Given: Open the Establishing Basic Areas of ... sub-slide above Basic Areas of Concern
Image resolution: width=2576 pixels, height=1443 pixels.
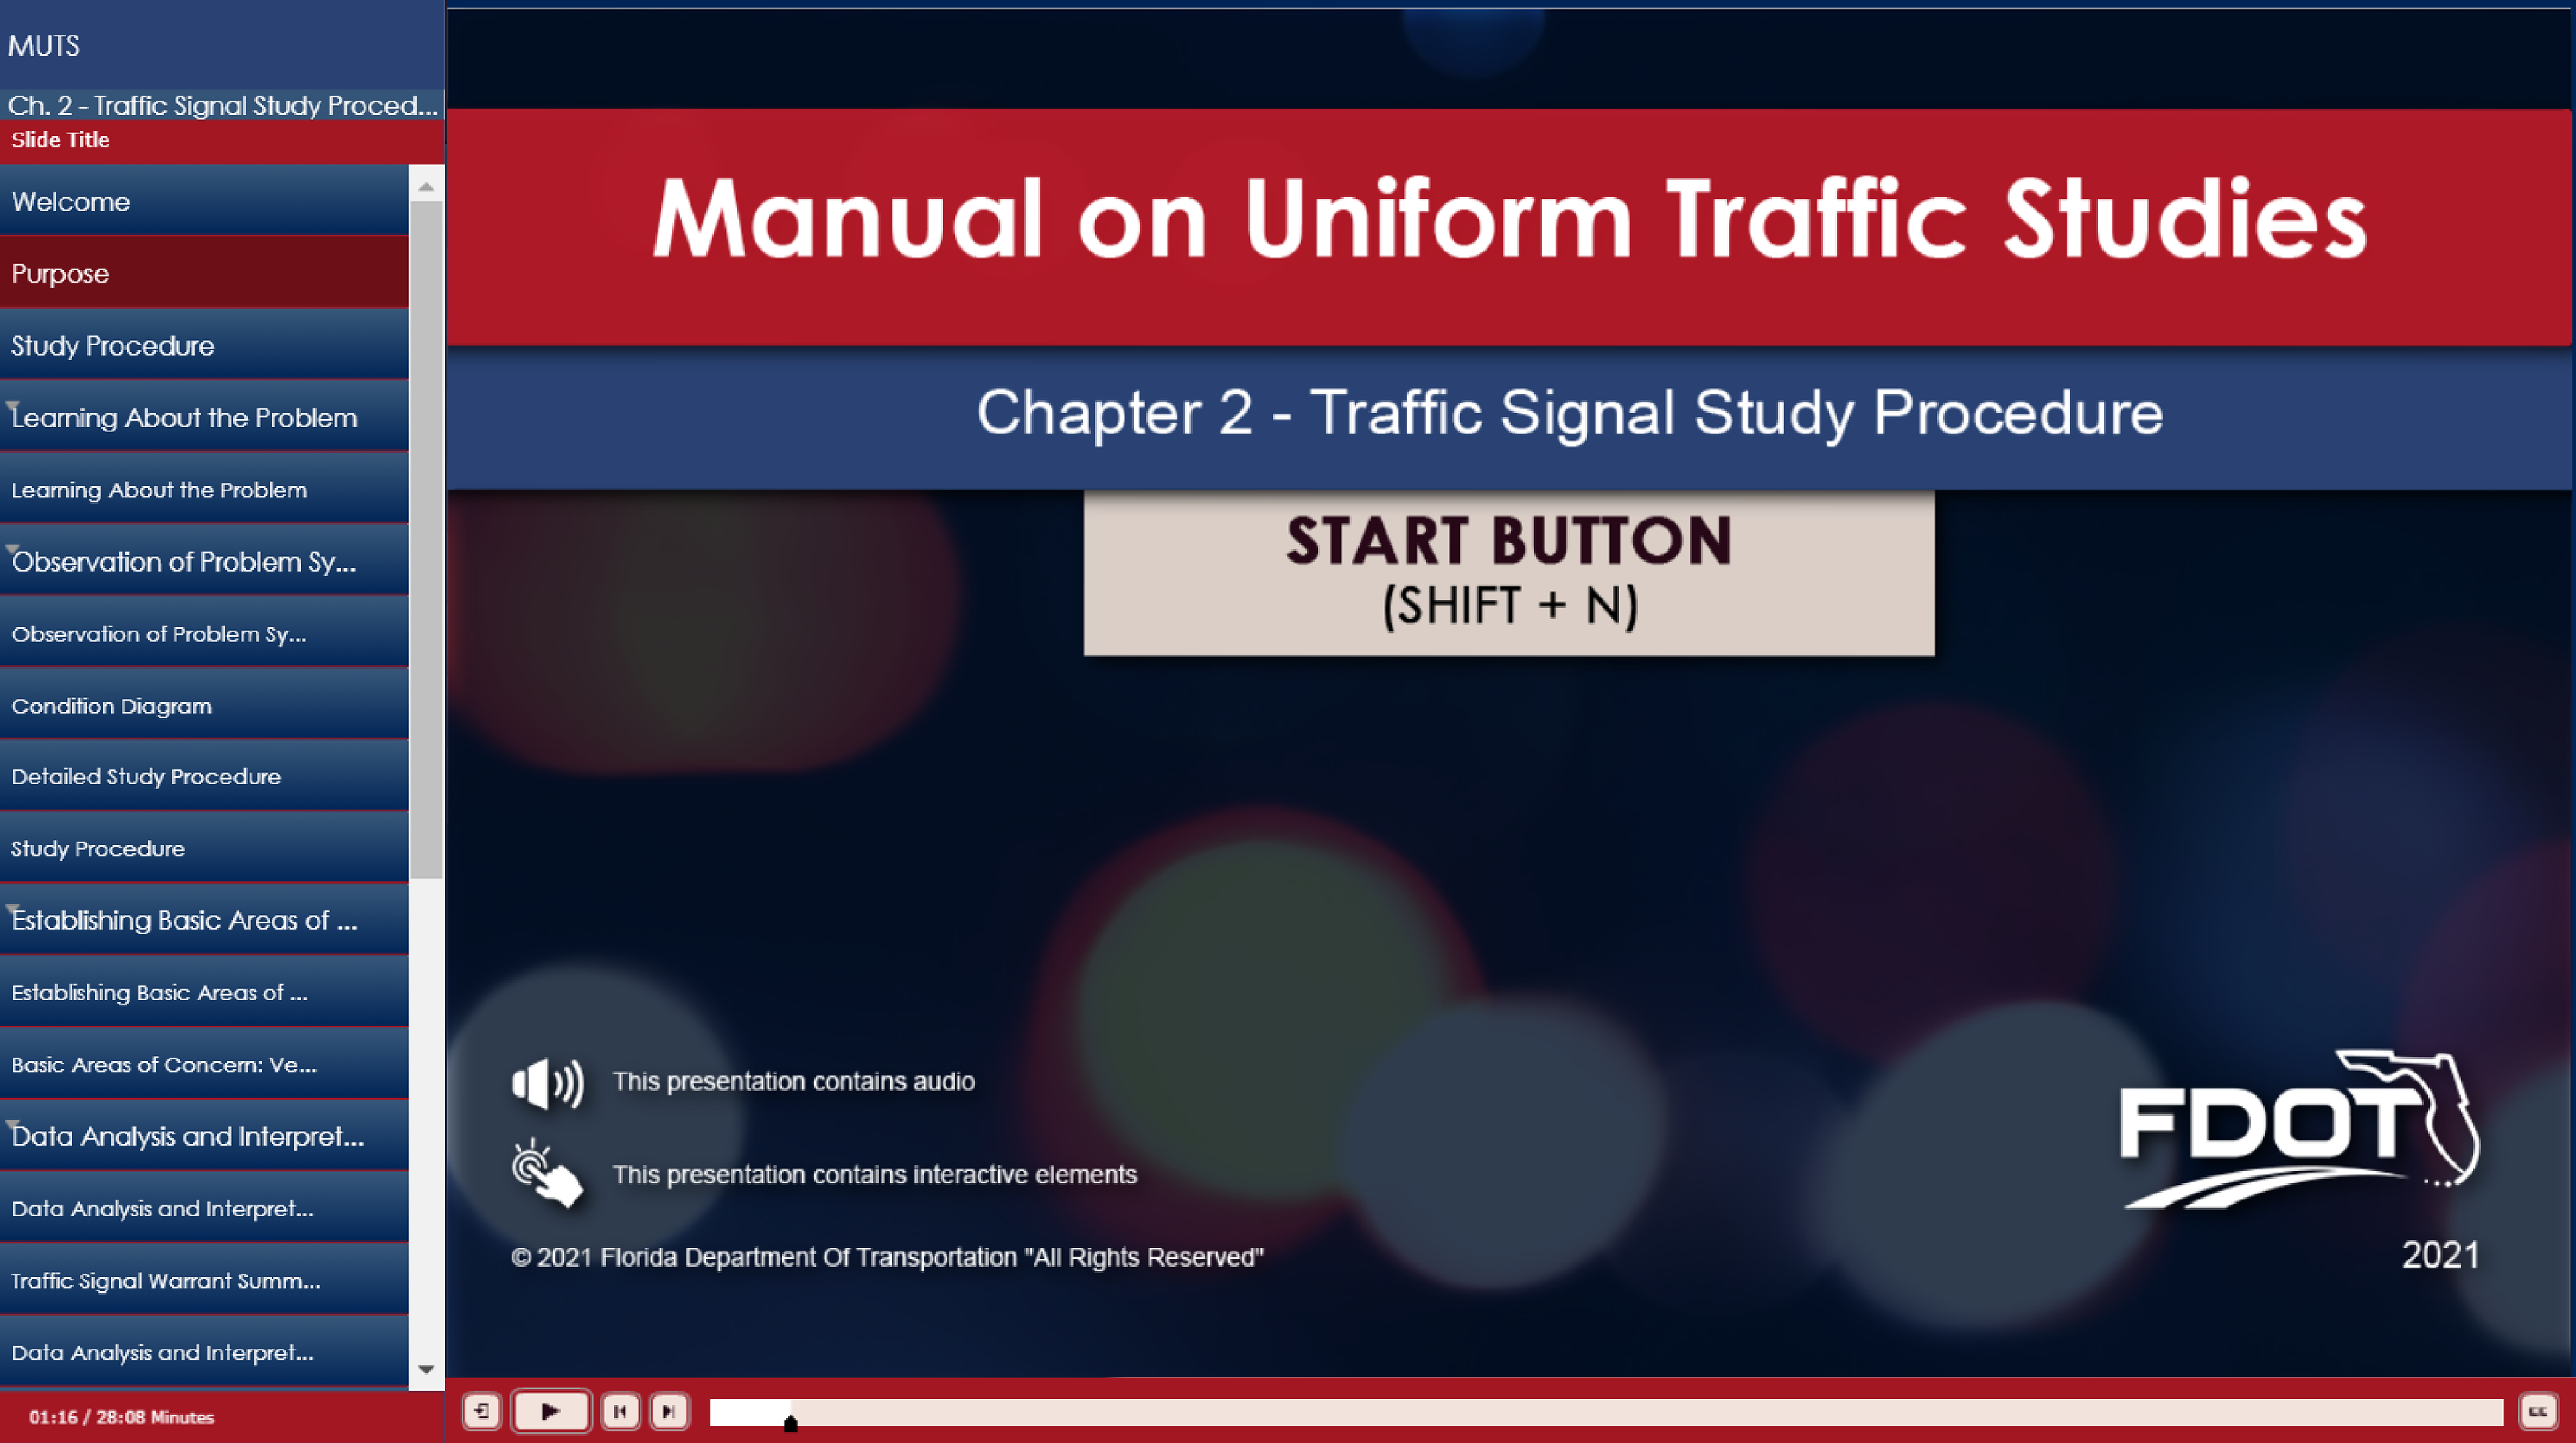Looking at the screenshot, I should pyautogui.click(x=204, y=992).
